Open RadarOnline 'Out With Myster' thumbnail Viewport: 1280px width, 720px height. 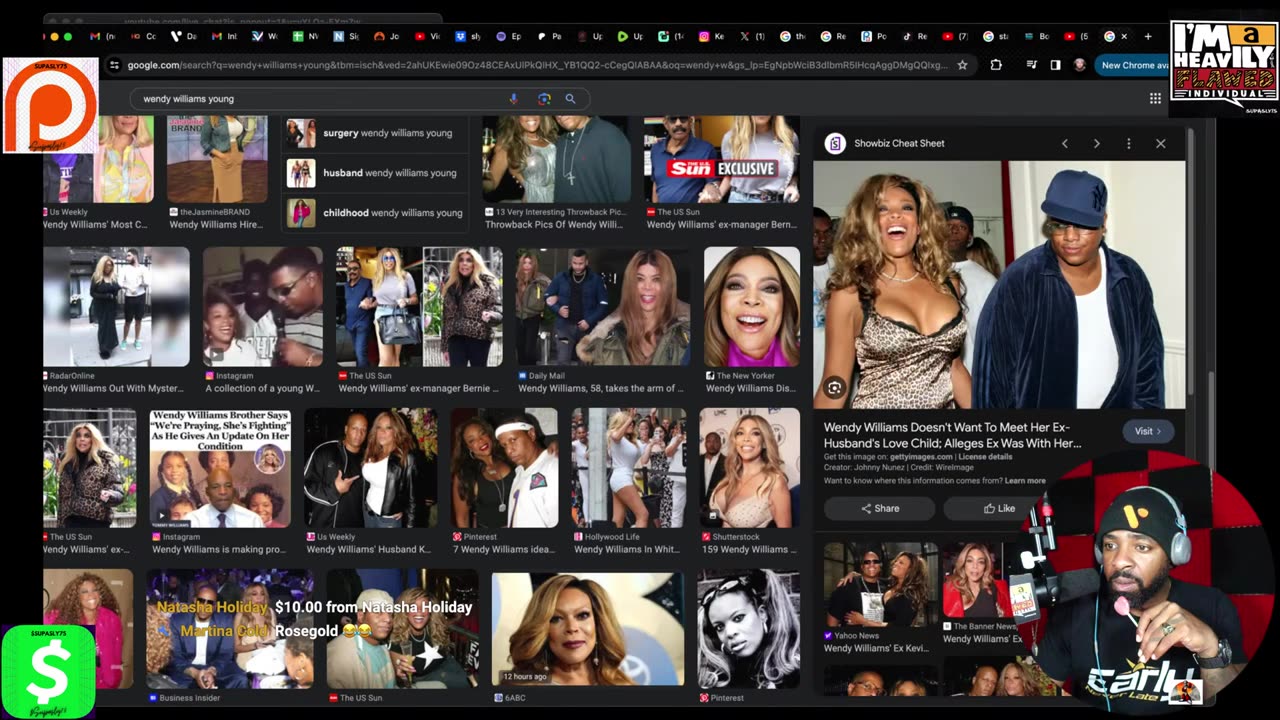click(116, 306)
